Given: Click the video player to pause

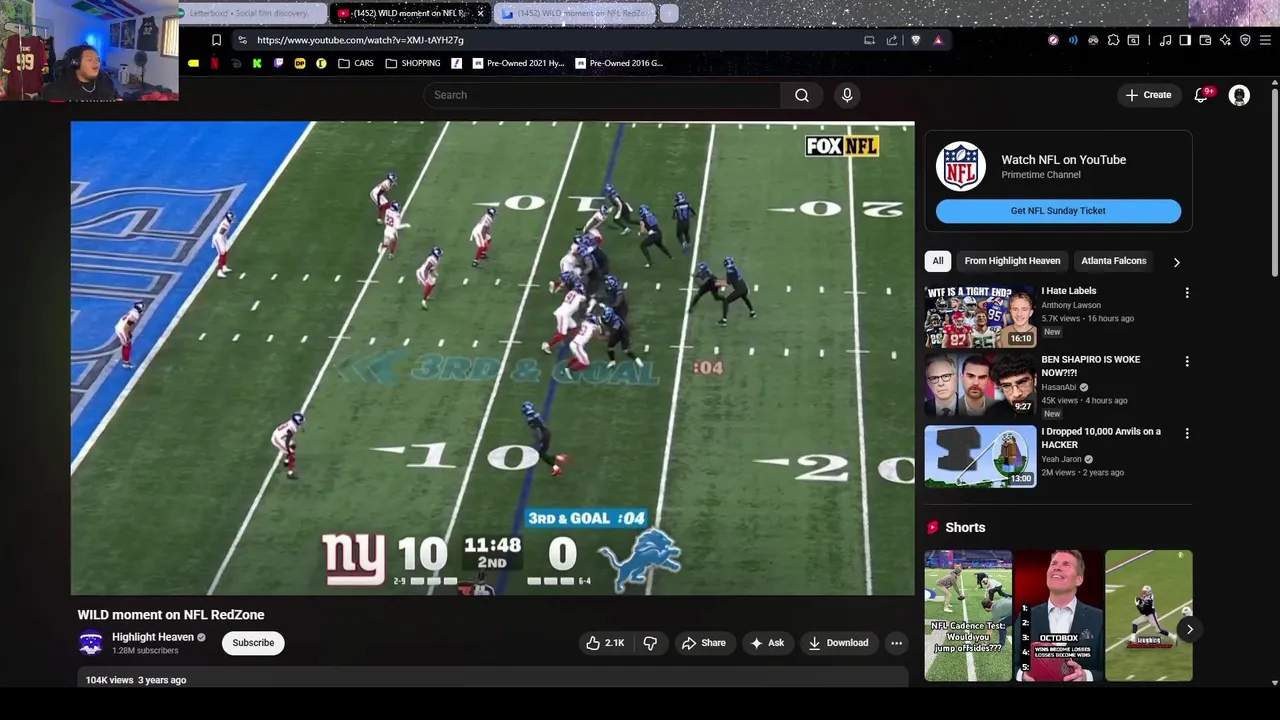Looking at the screenshot, I should pos(492,358).
